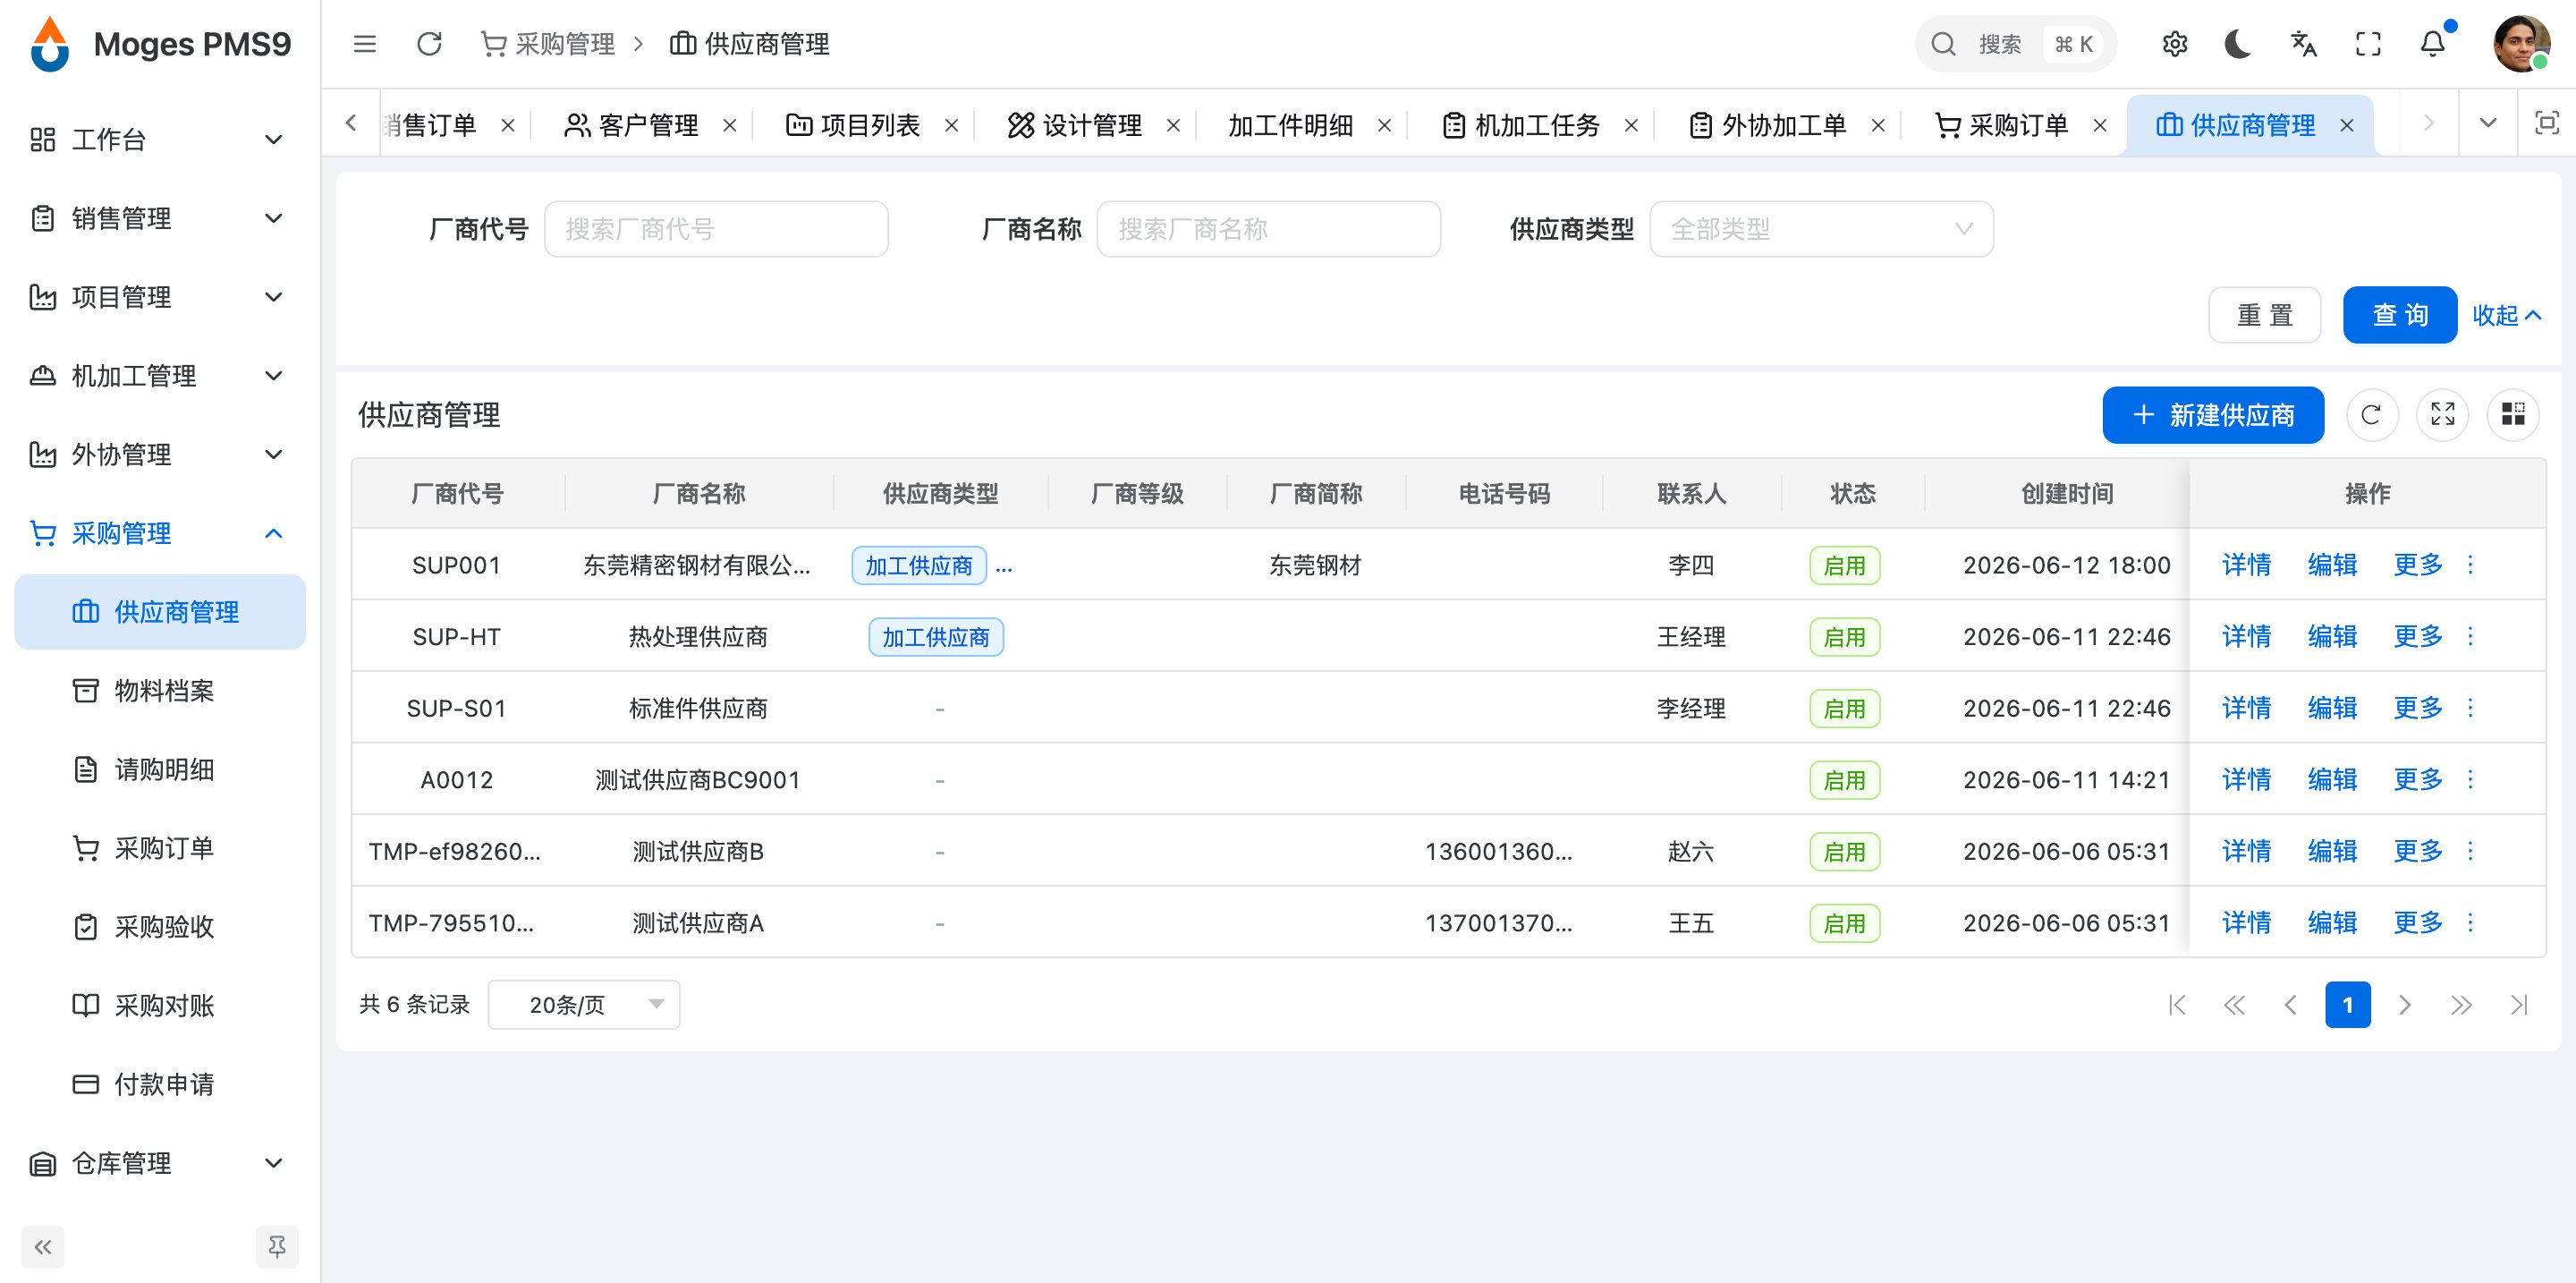
Task: Open 物料档案 in the sidebar
Action: pos(160,690)
